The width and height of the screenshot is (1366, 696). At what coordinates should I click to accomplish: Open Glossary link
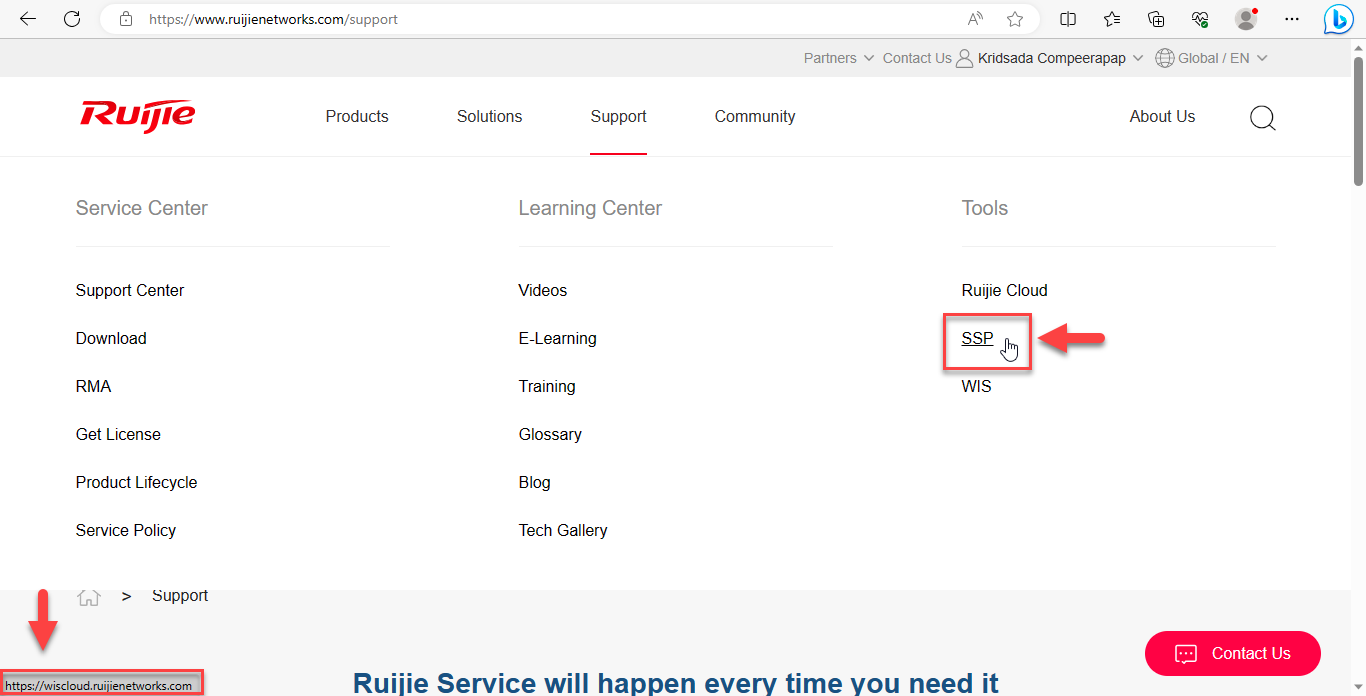[x=550, y=434]
